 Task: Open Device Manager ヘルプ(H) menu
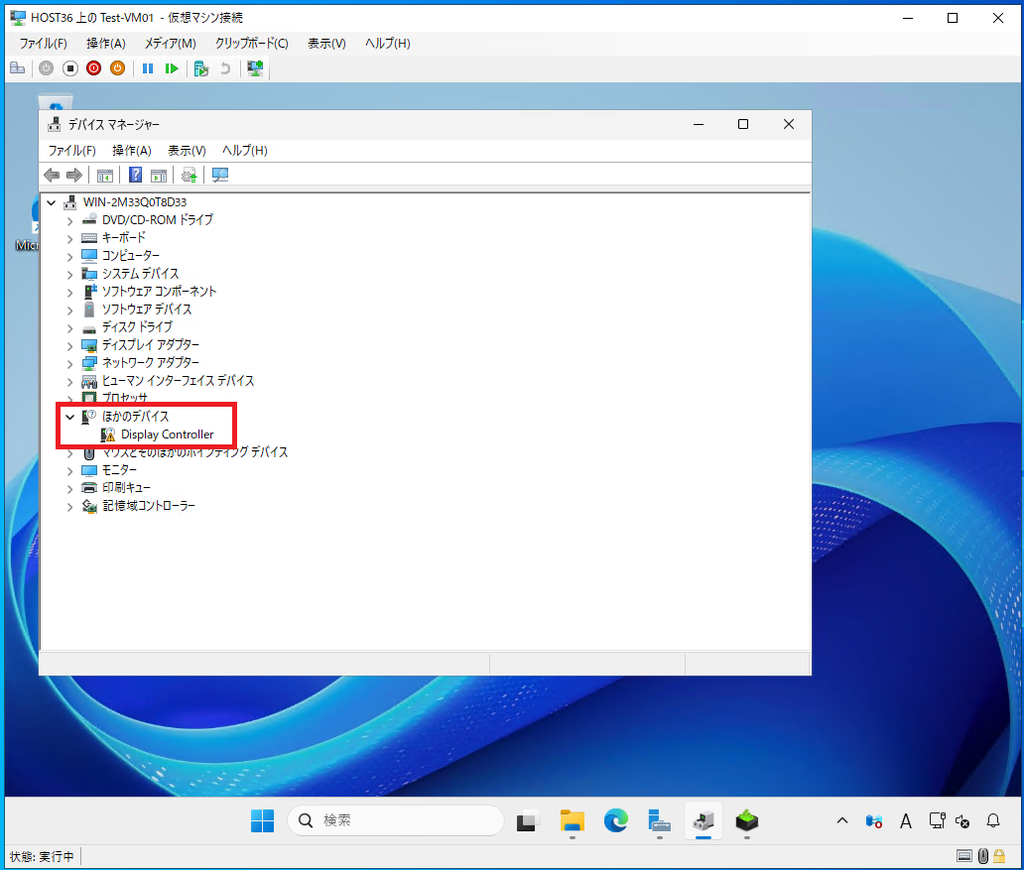coord(245,150)
